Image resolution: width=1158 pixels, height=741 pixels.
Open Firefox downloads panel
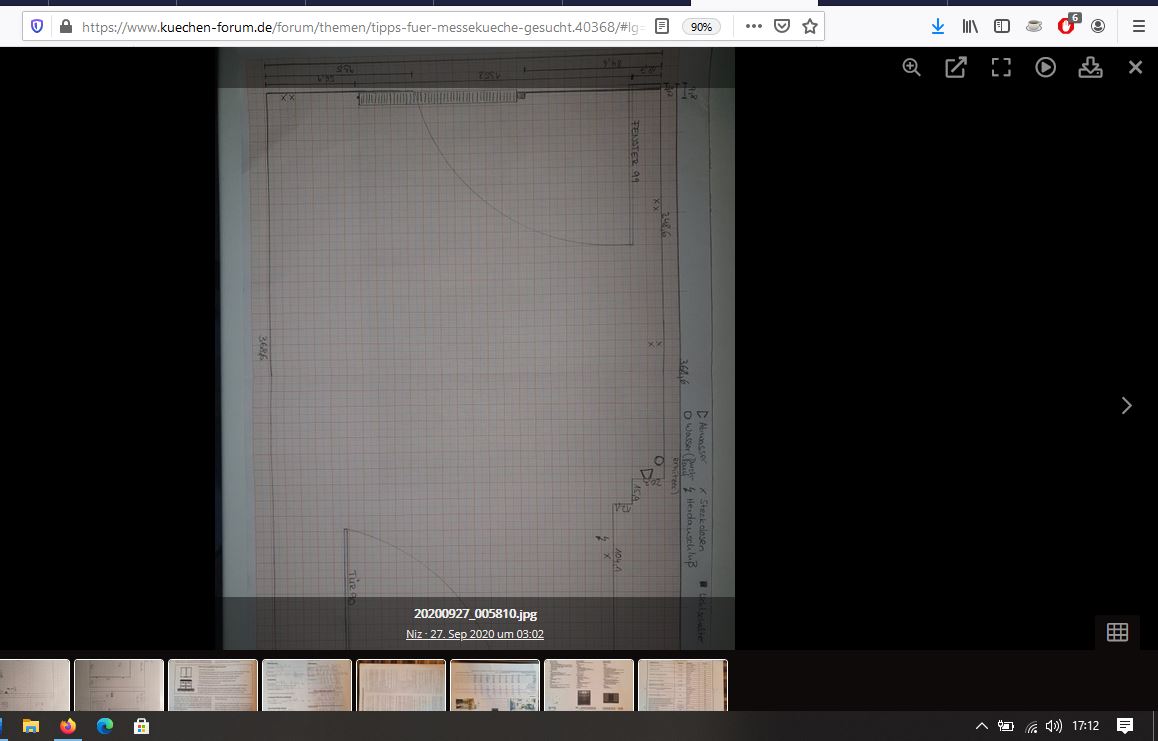point(937,27)
